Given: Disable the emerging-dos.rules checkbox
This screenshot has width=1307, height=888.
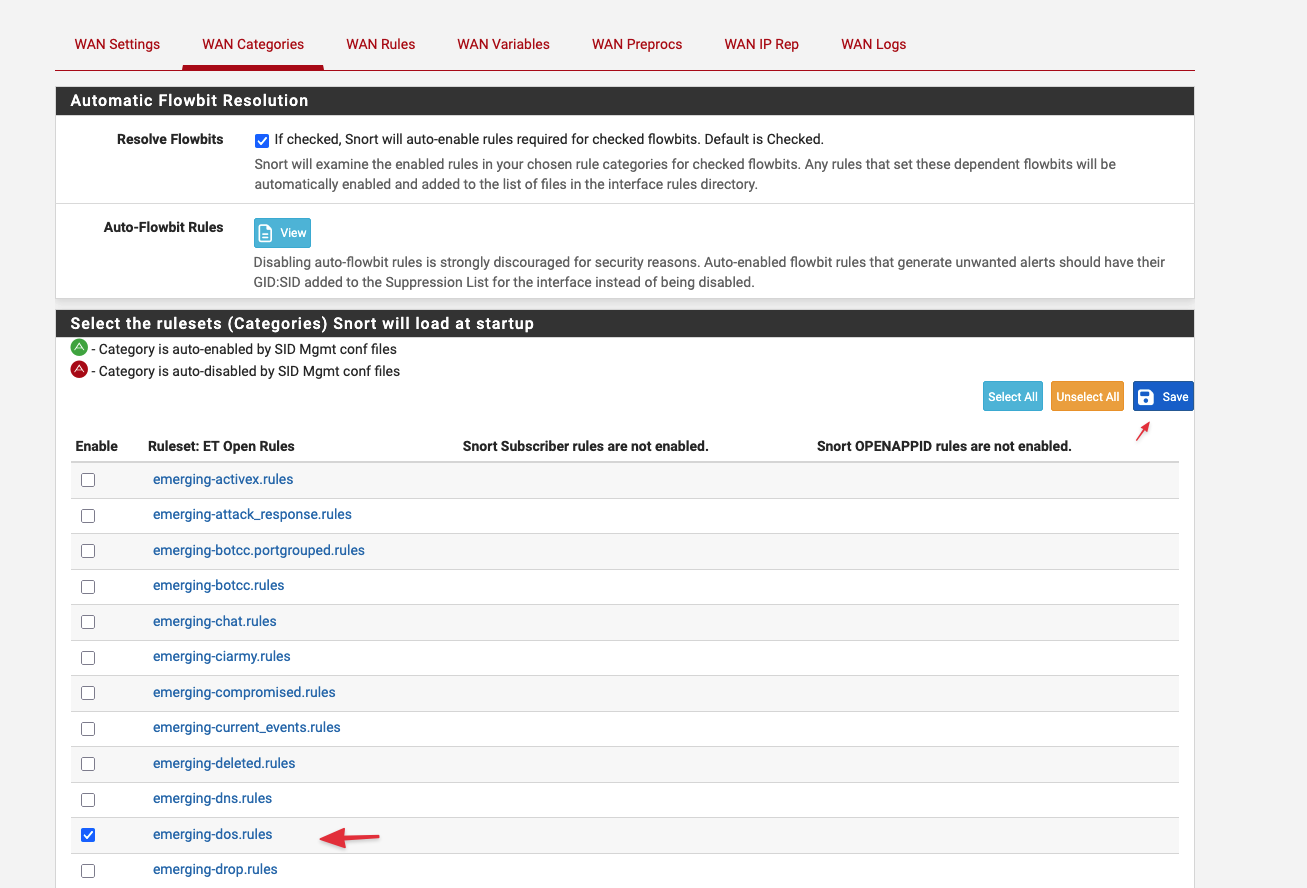Looking at the screenshot, I should pos(88,834).
